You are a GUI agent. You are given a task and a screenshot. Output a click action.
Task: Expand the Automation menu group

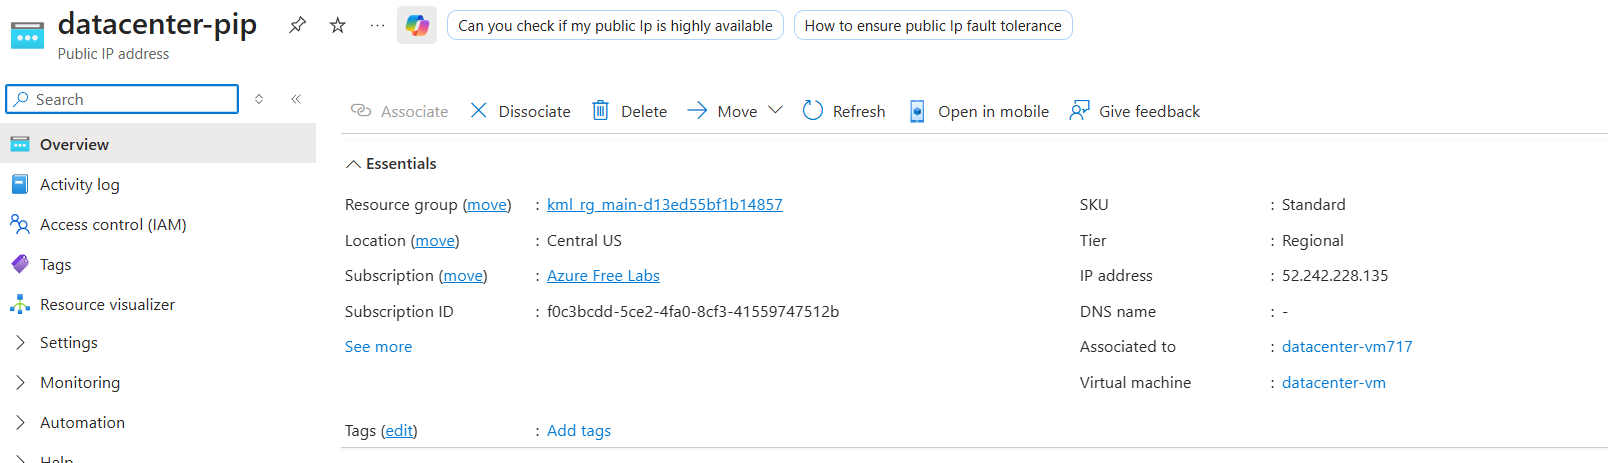[20, 422]
